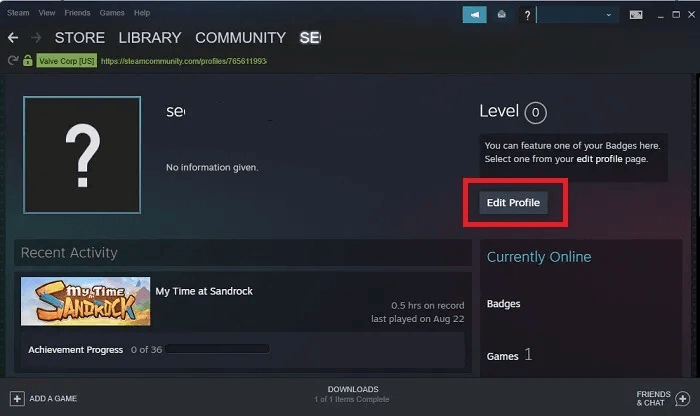Screen dimensions: 700x416
Task: Click the Achievement Progress label
Action: click(x=75, y=349)
